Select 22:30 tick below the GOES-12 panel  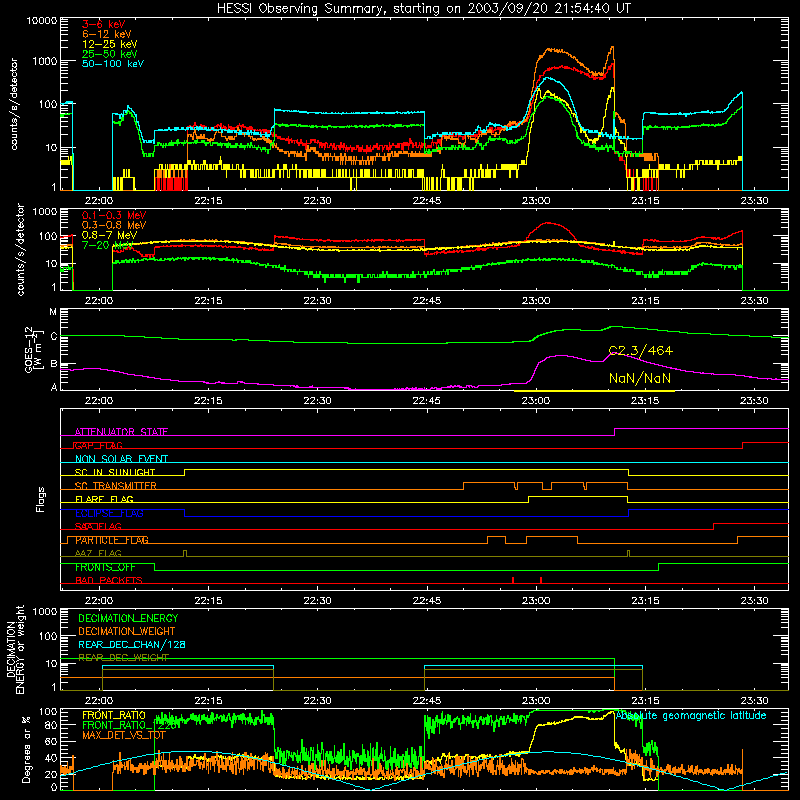point(317,401)
